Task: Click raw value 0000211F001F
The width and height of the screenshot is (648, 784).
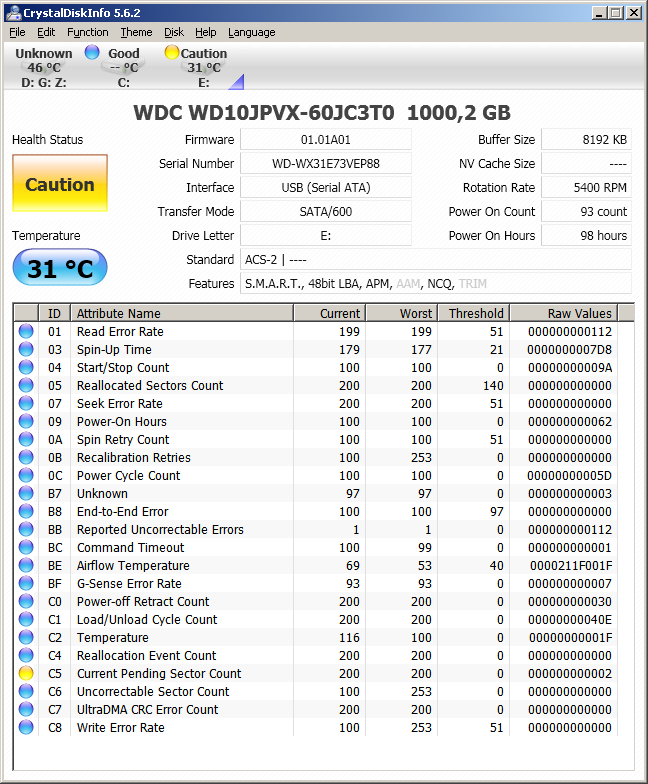Action: [571, 566]
